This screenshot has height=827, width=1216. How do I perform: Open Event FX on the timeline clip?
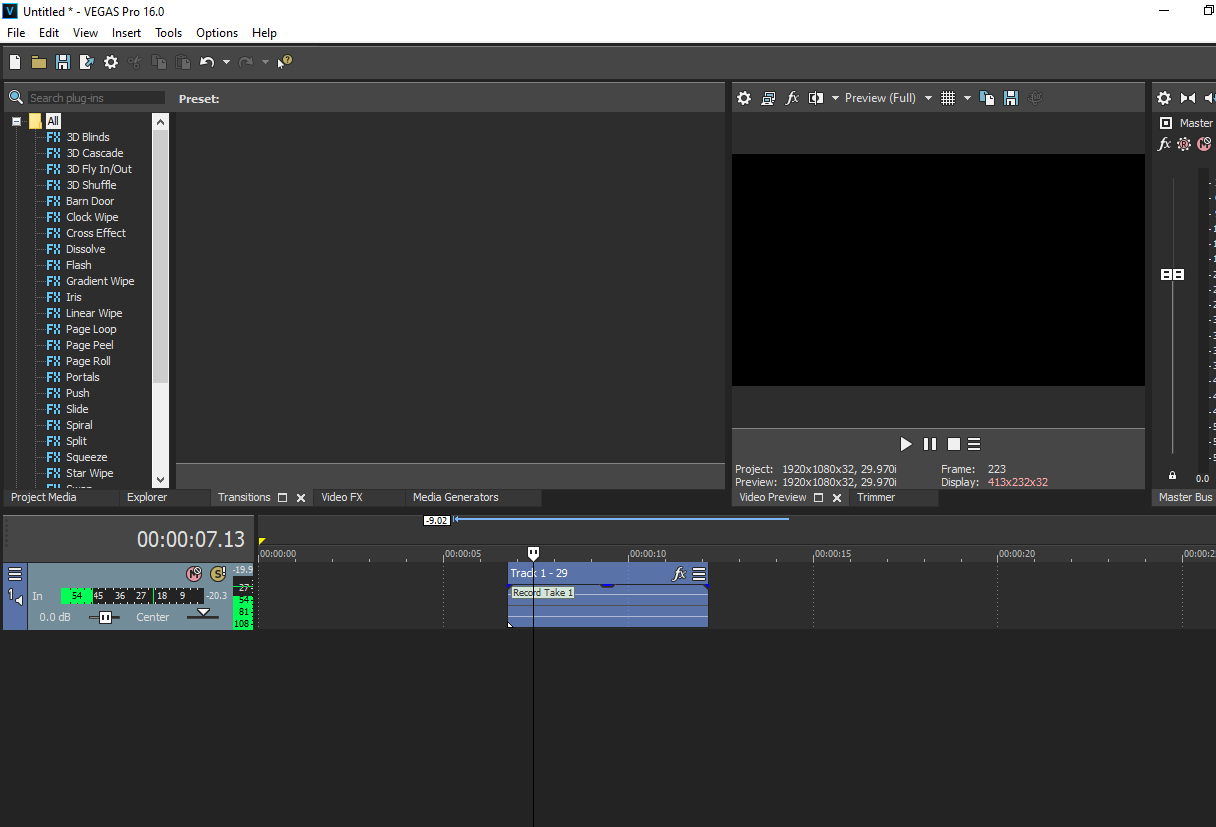[679, 574]
